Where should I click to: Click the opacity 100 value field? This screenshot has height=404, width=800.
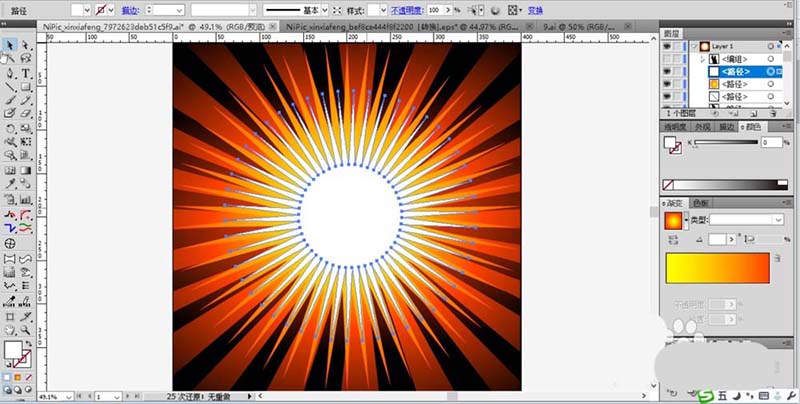(x=435, y=10)
